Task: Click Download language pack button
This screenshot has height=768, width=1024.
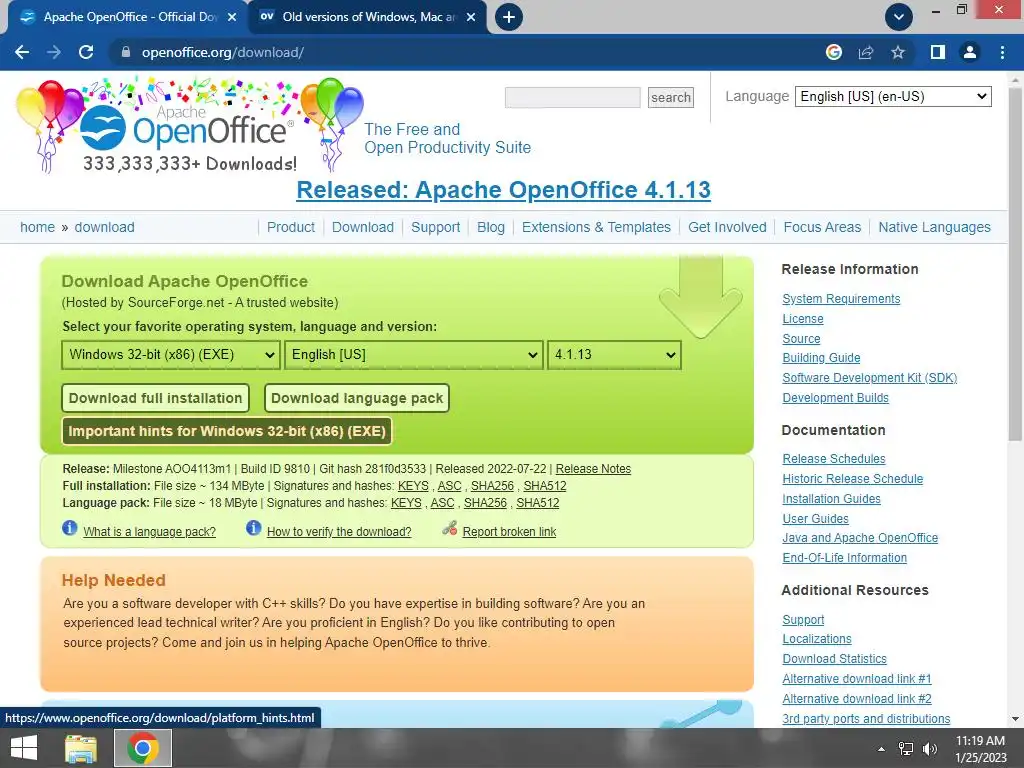Action: click(357, 398)
